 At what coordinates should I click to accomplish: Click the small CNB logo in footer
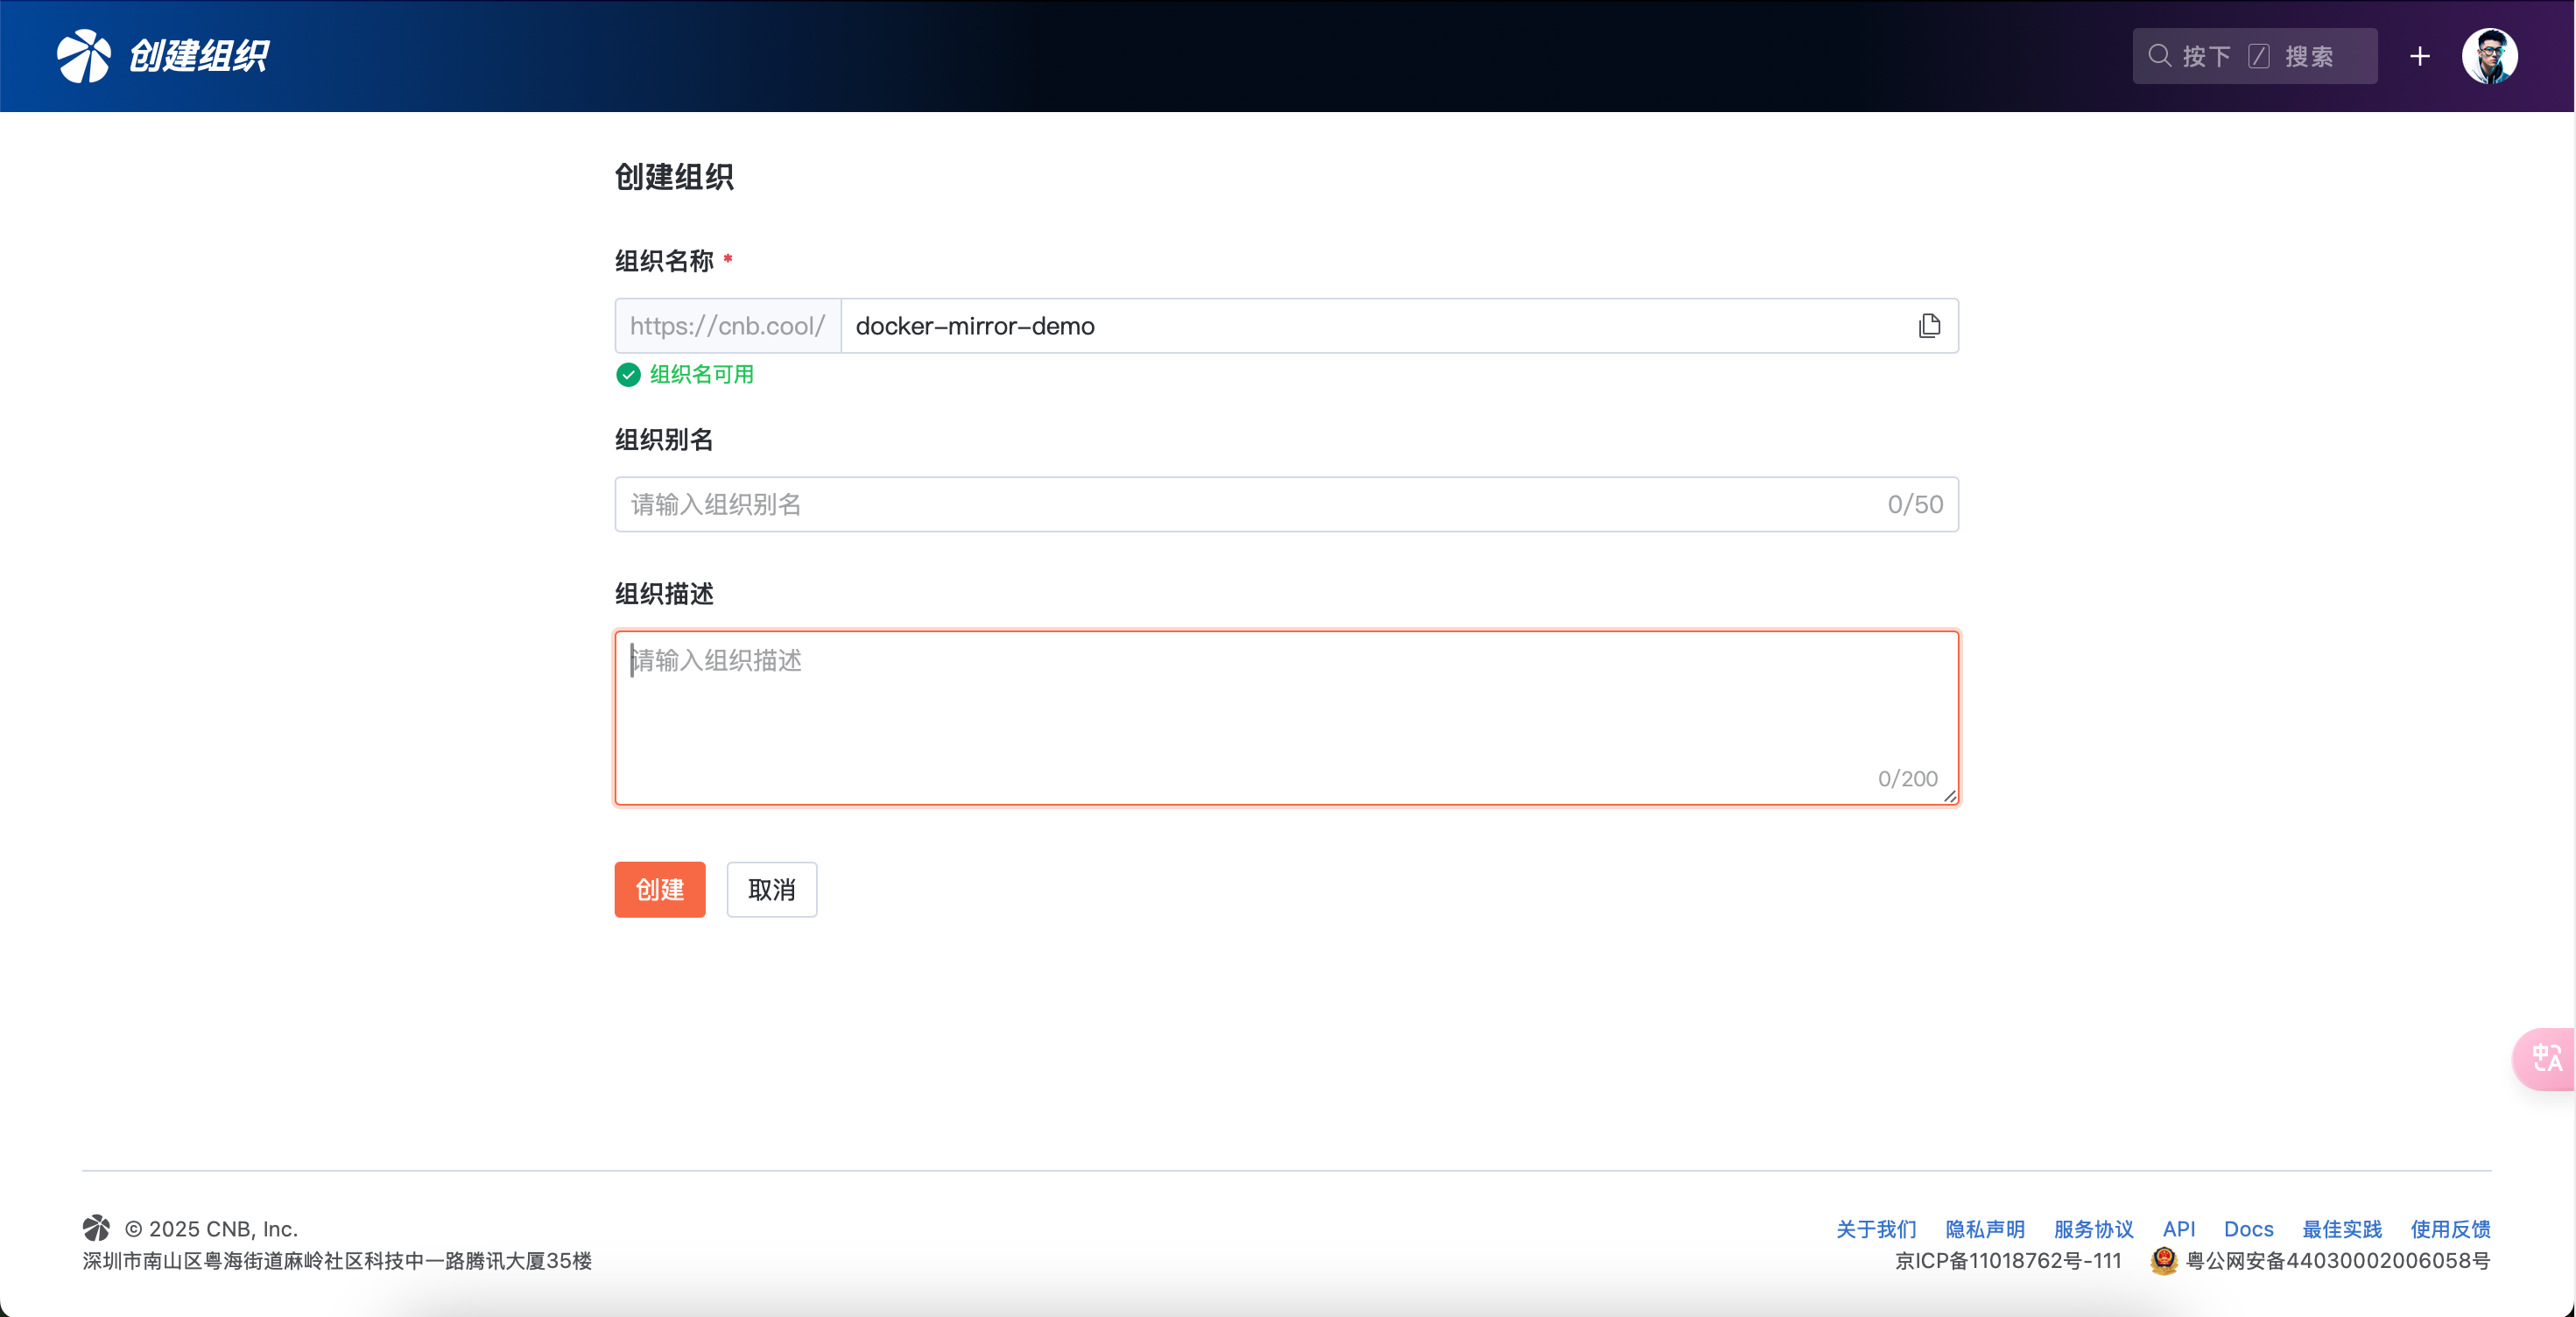click(x=97, y=1228)
